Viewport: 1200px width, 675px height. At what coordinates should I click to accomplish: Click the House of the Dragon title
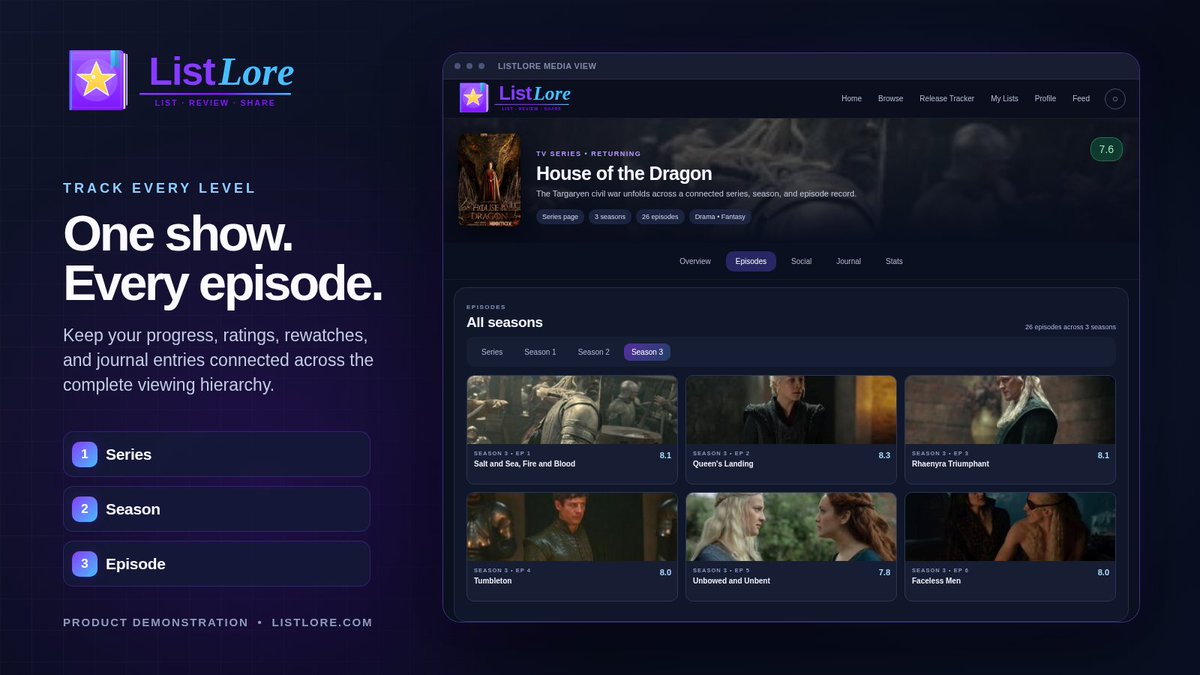[x=624, y=173]
